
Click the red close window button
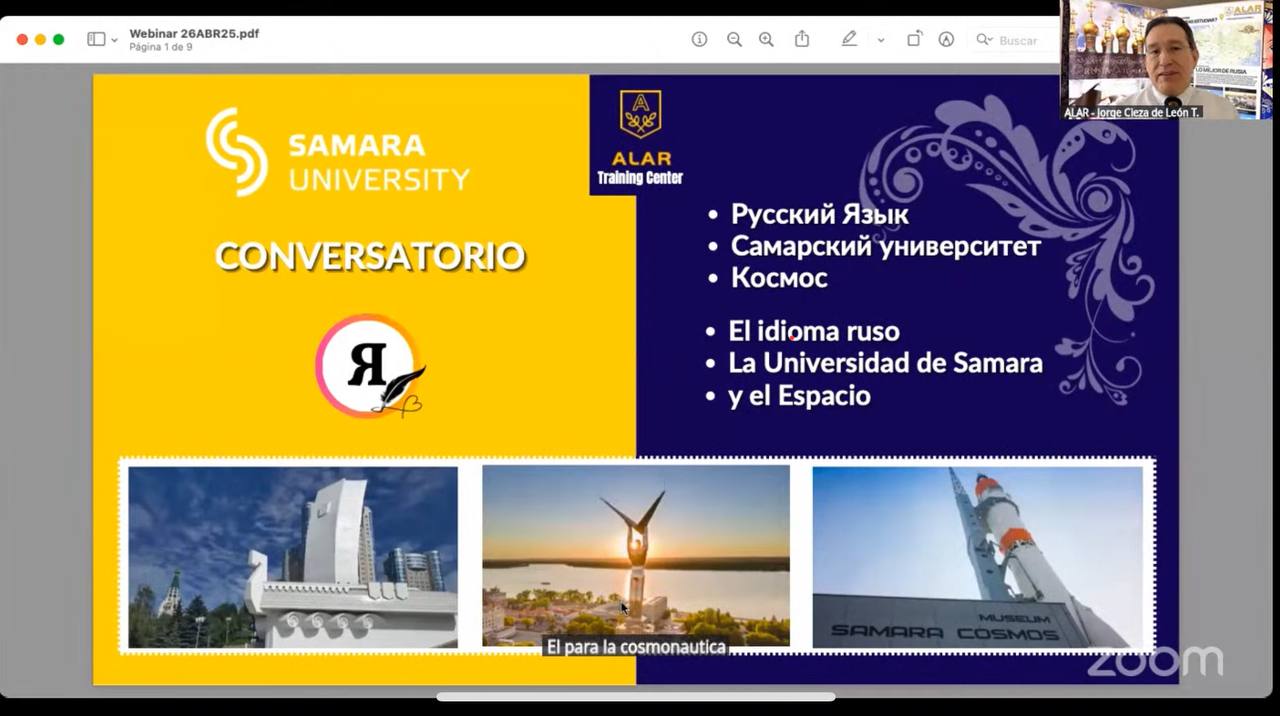pos(22,39)
